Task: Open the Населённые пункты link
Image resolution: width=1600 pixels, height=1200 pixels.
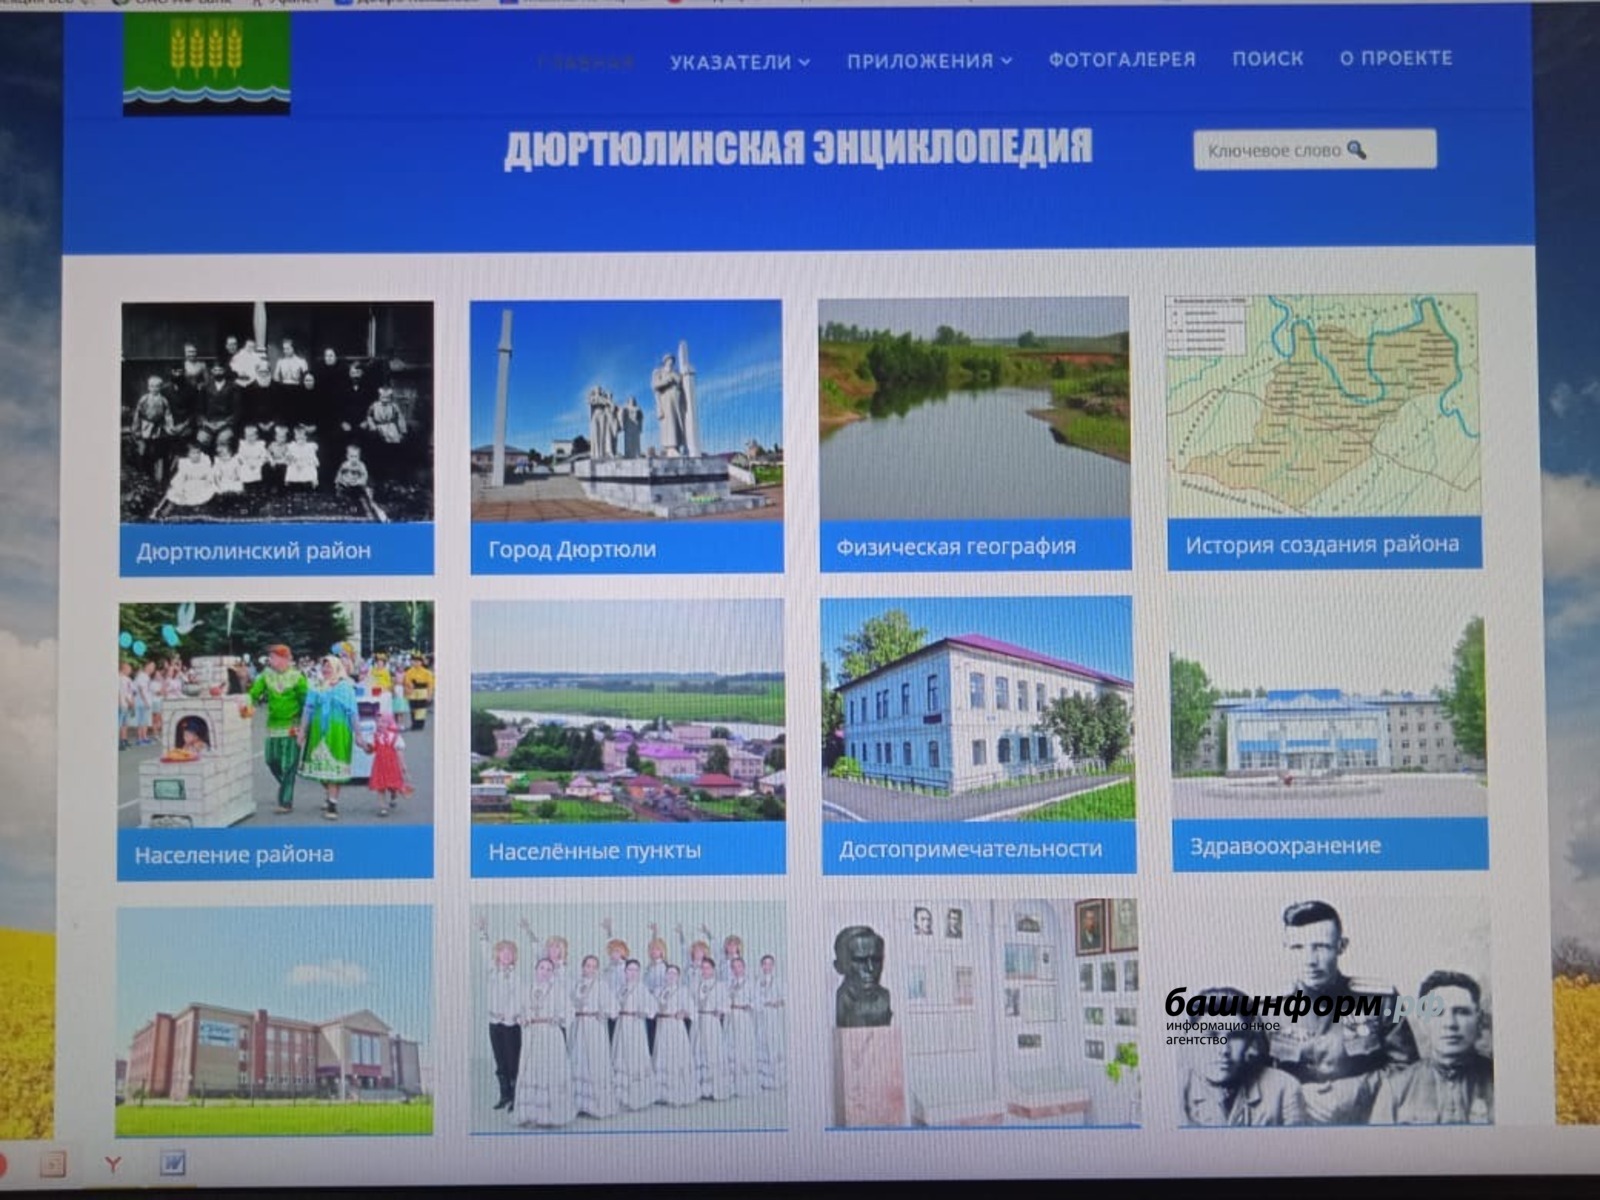Action: (x=594, y=852)
